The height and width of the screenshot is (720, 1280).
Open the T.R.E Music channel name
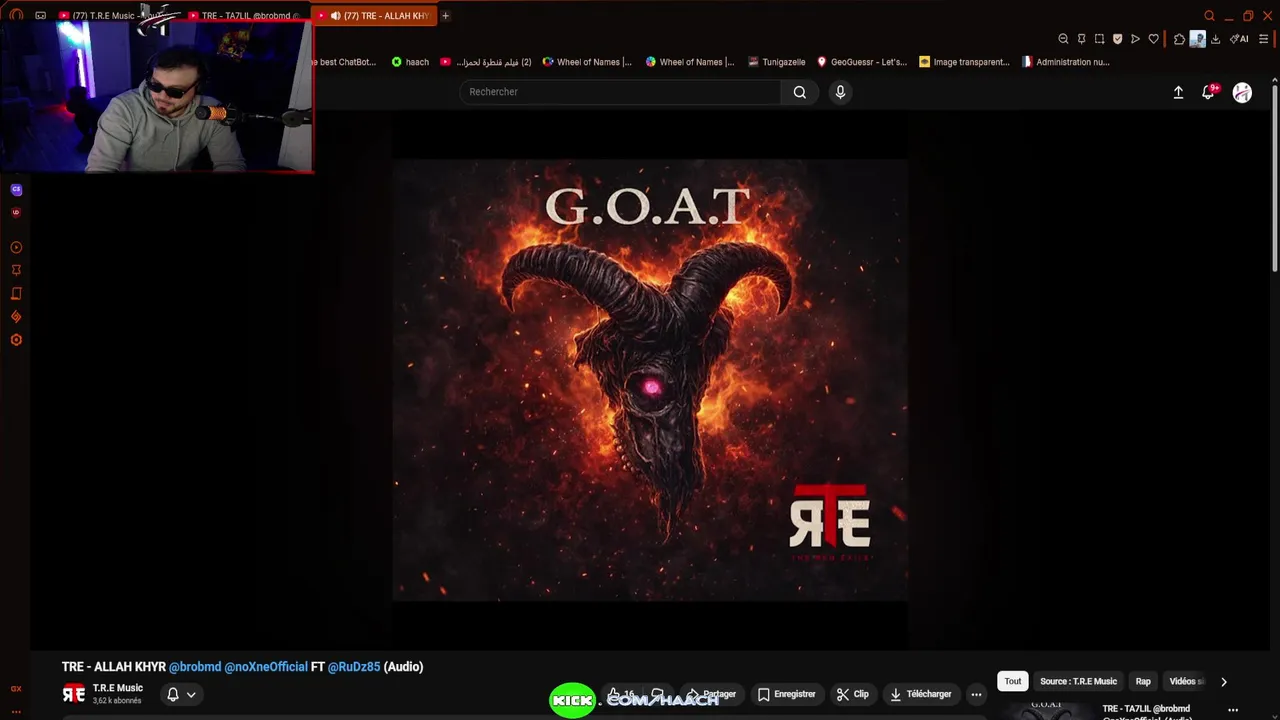[x=118, y=688]
